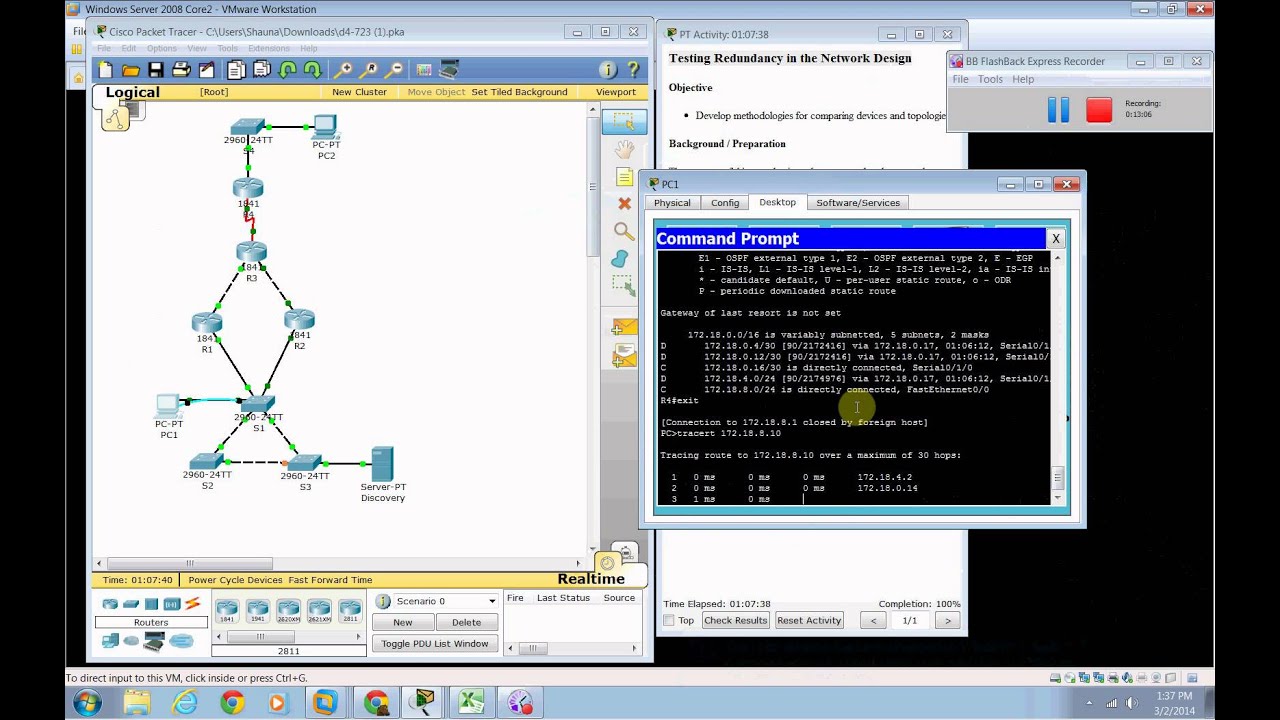
Task: Open Google Chrome from the taskbar
Action: tap(232, 703)
